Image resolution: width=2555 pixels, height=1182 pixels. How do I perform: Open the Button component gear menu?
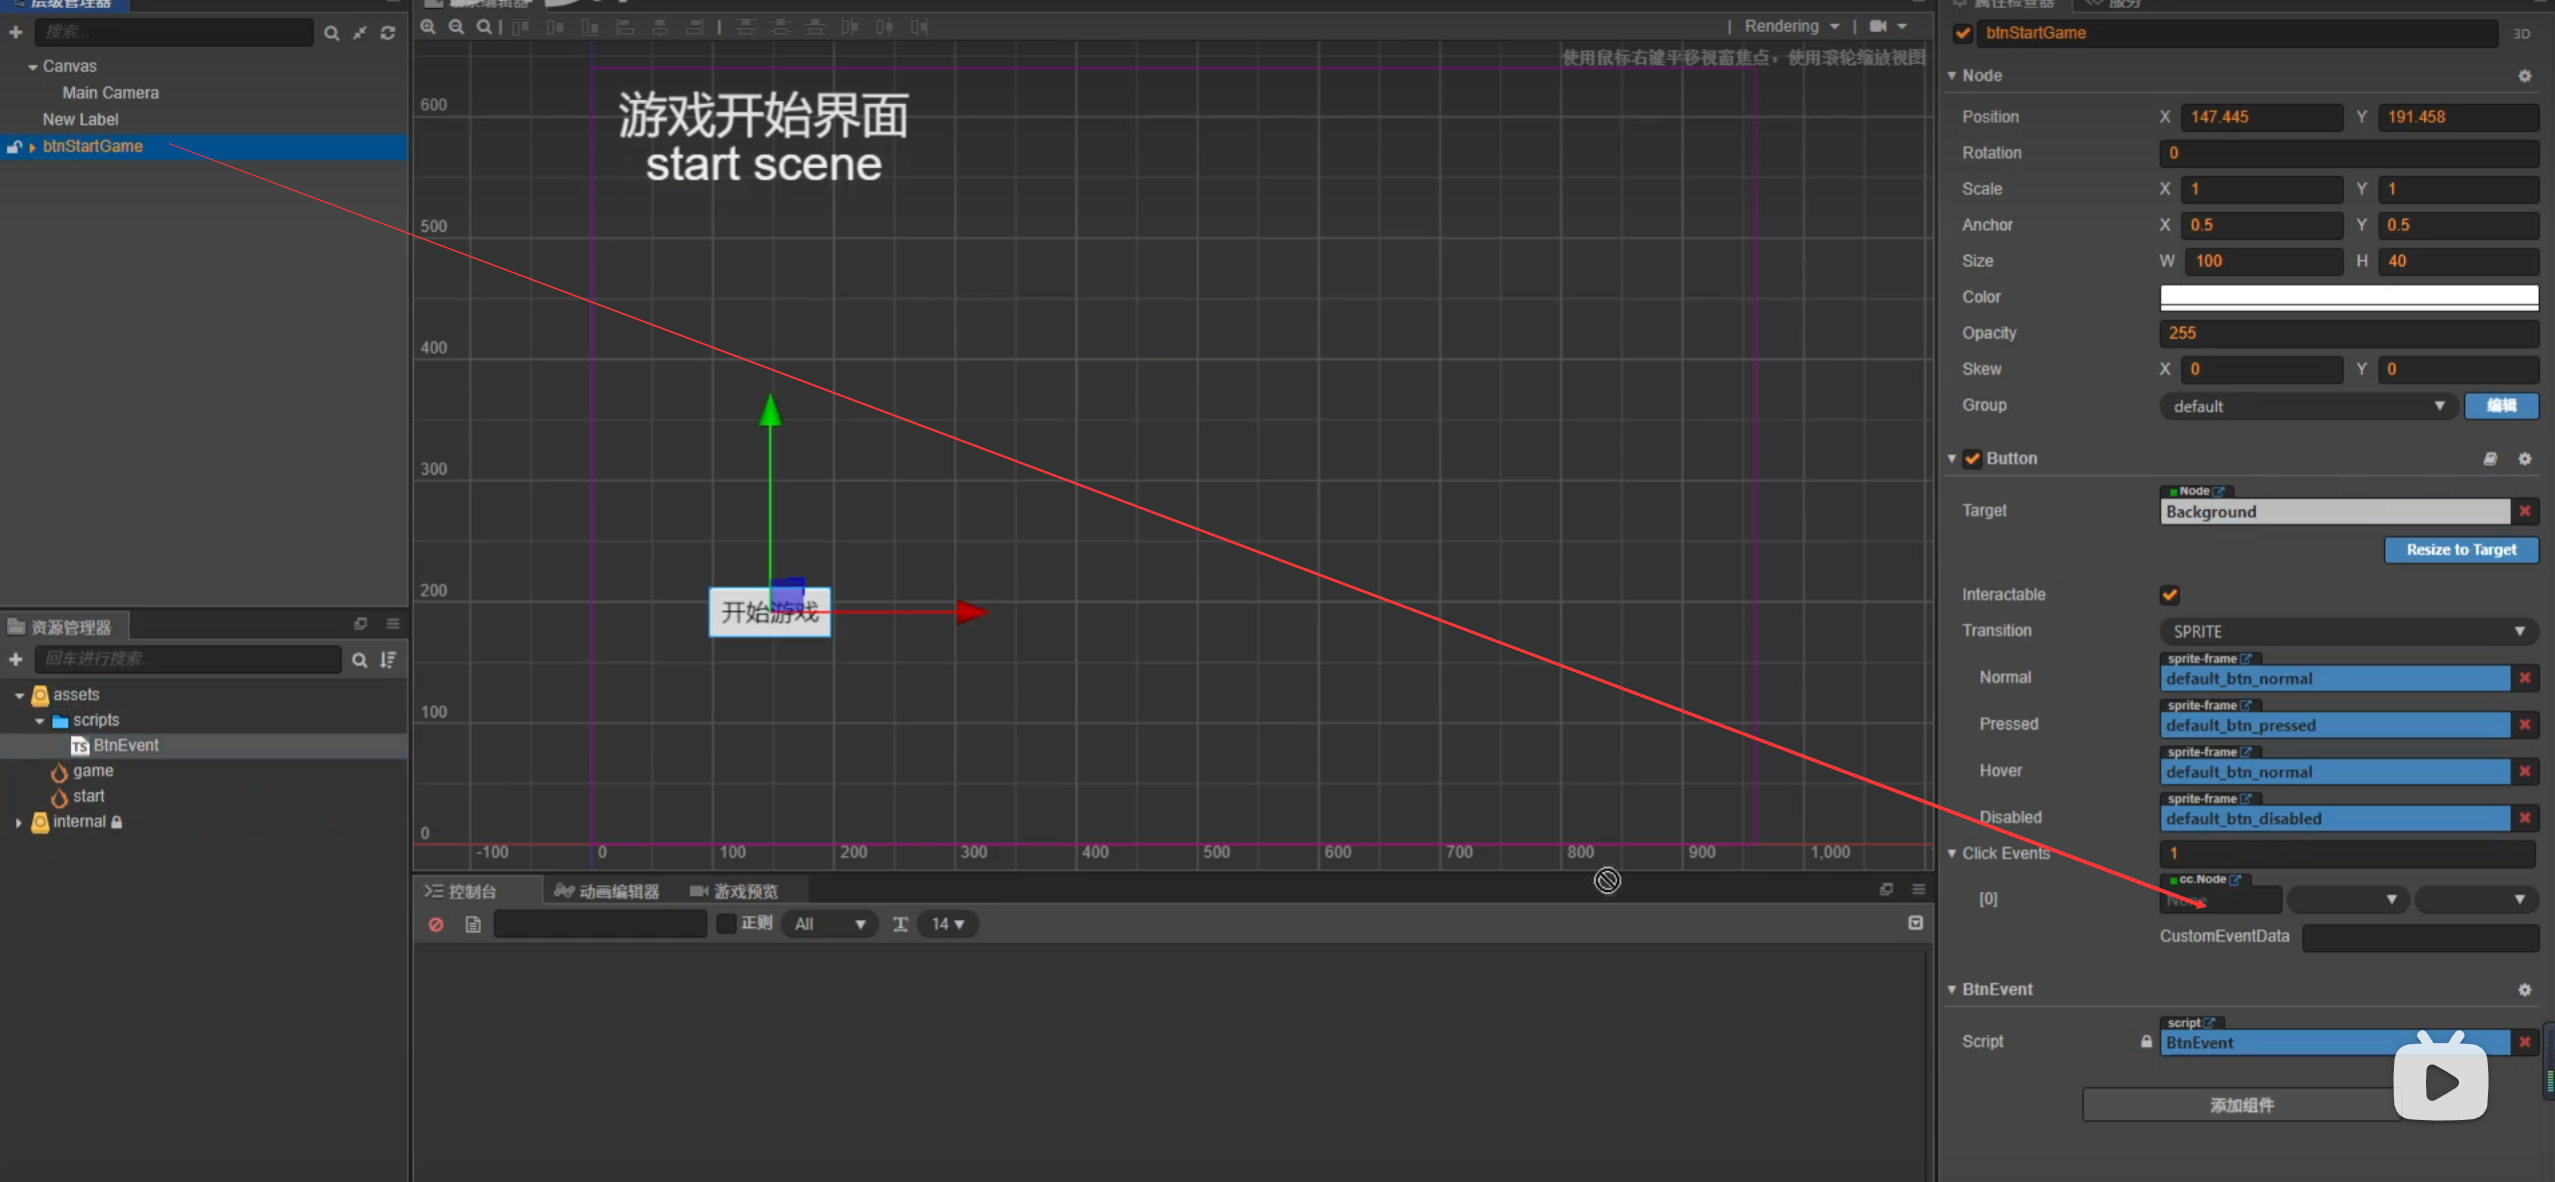(2525, 459)
